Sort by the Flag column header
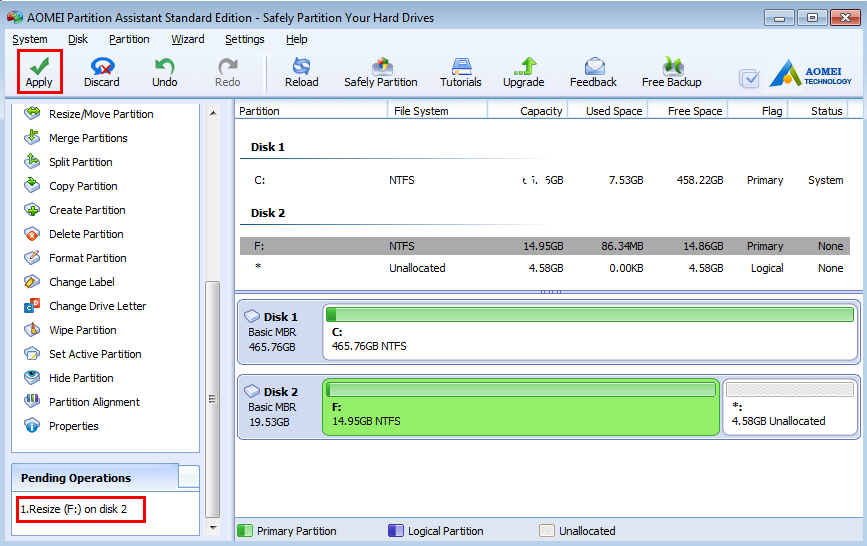This screenshot has width=867, height=546. tap(758, 111)
